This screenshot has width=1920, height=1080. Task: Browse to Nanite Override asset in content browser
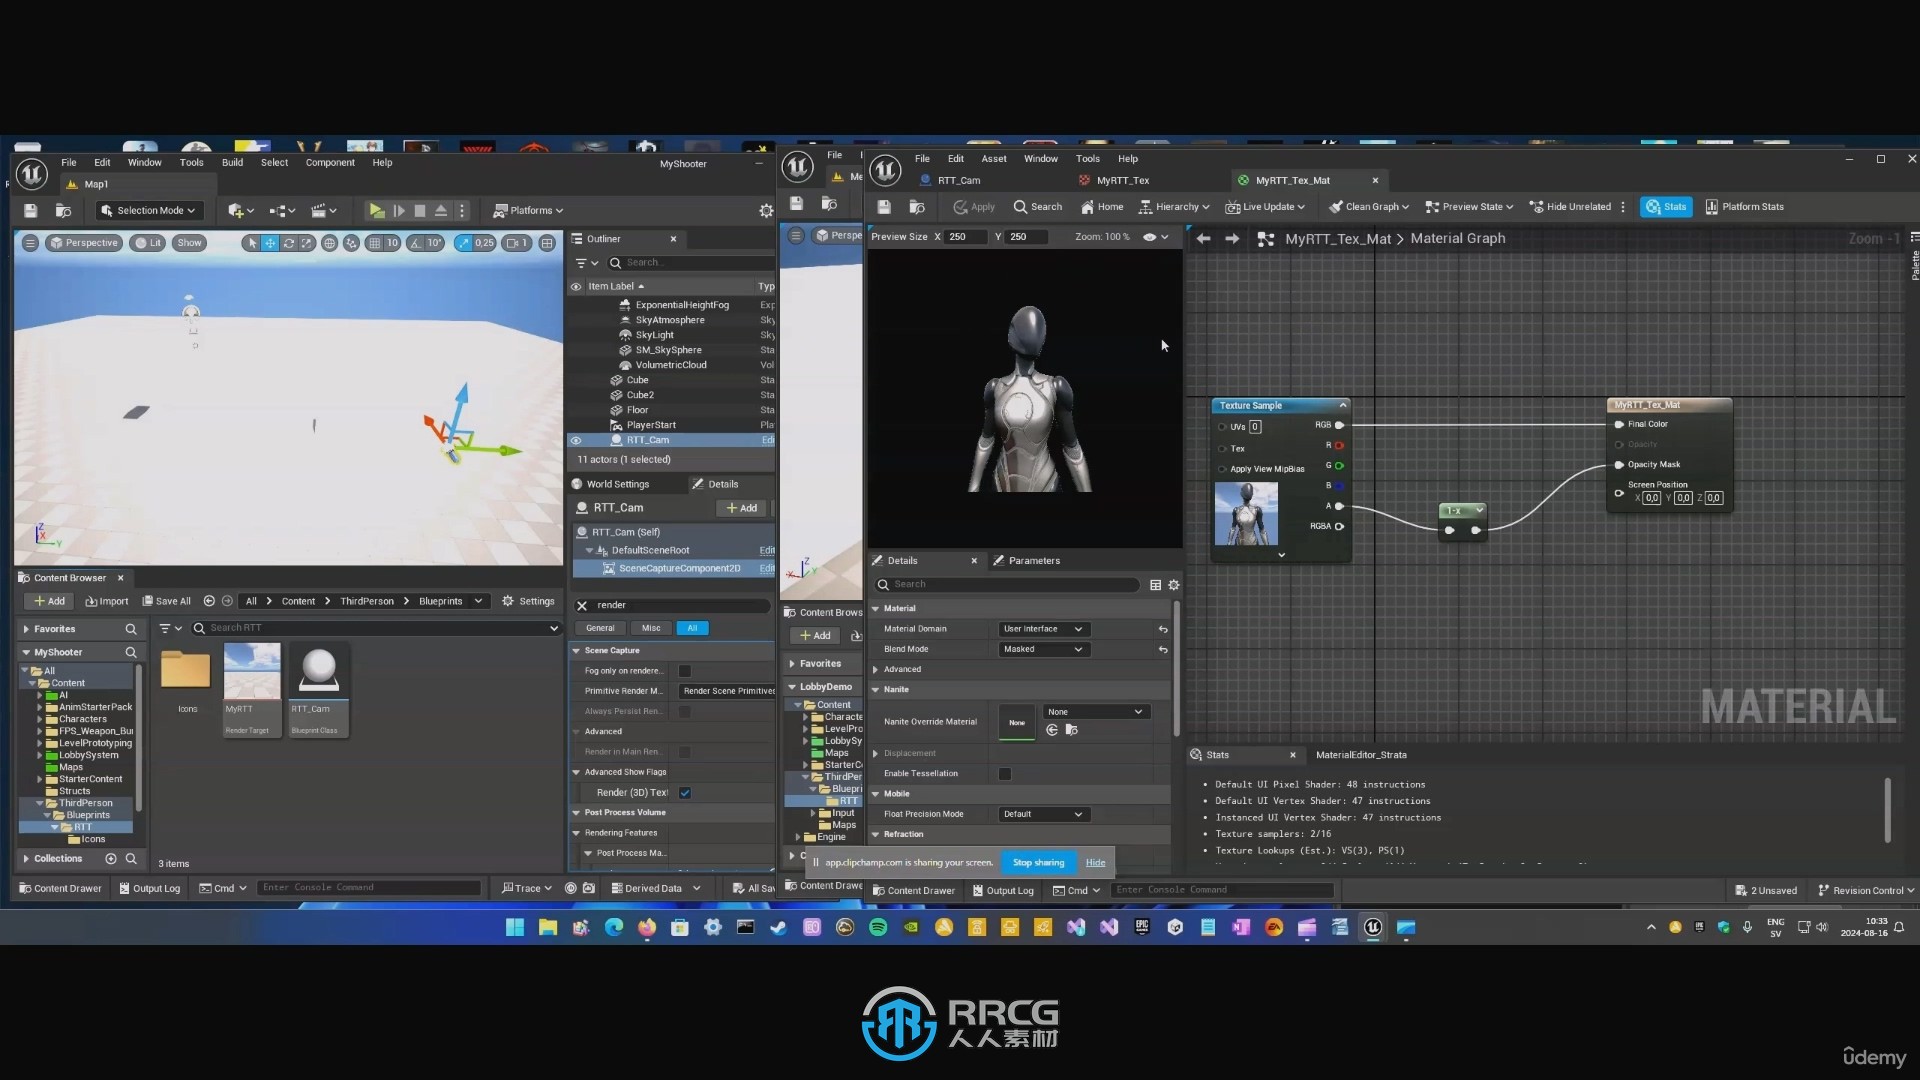pos(1071,730)
